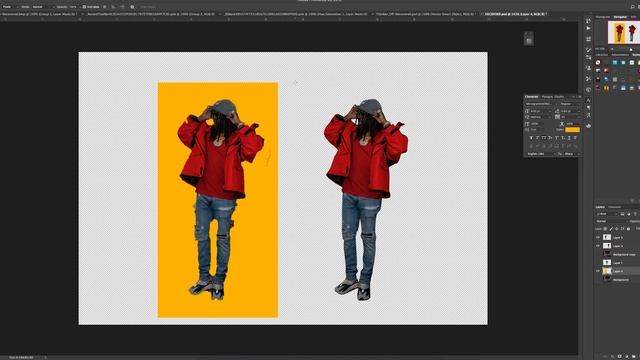
Task: Apply Subscript in Character panel
Action: 563,138
